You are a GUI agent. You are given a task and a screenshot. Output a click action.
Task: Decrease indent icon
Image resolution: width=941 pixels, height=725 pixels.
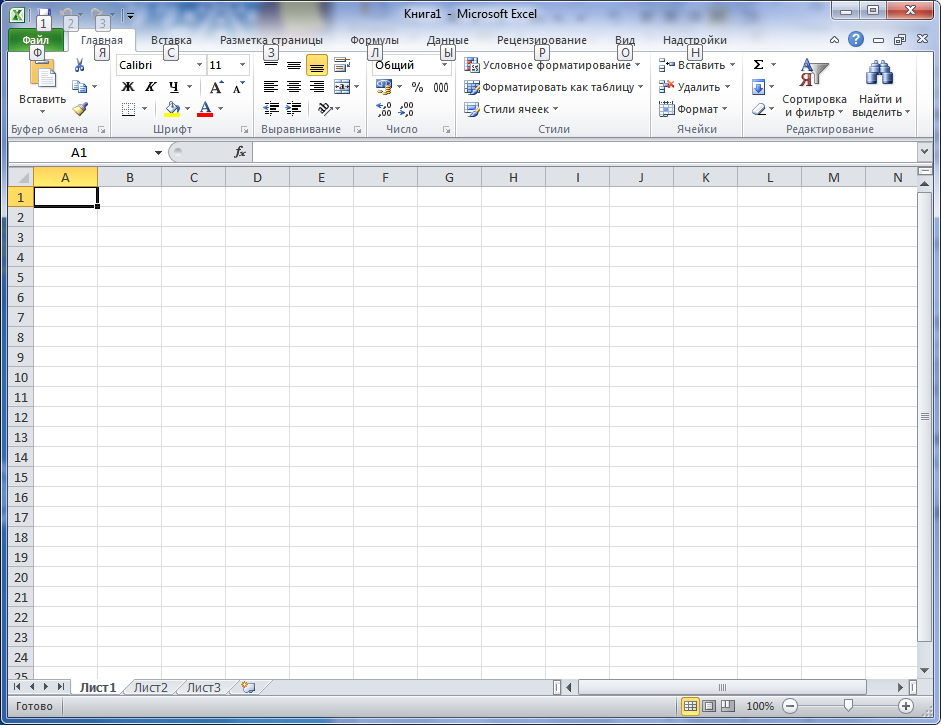tap(271, 109)
